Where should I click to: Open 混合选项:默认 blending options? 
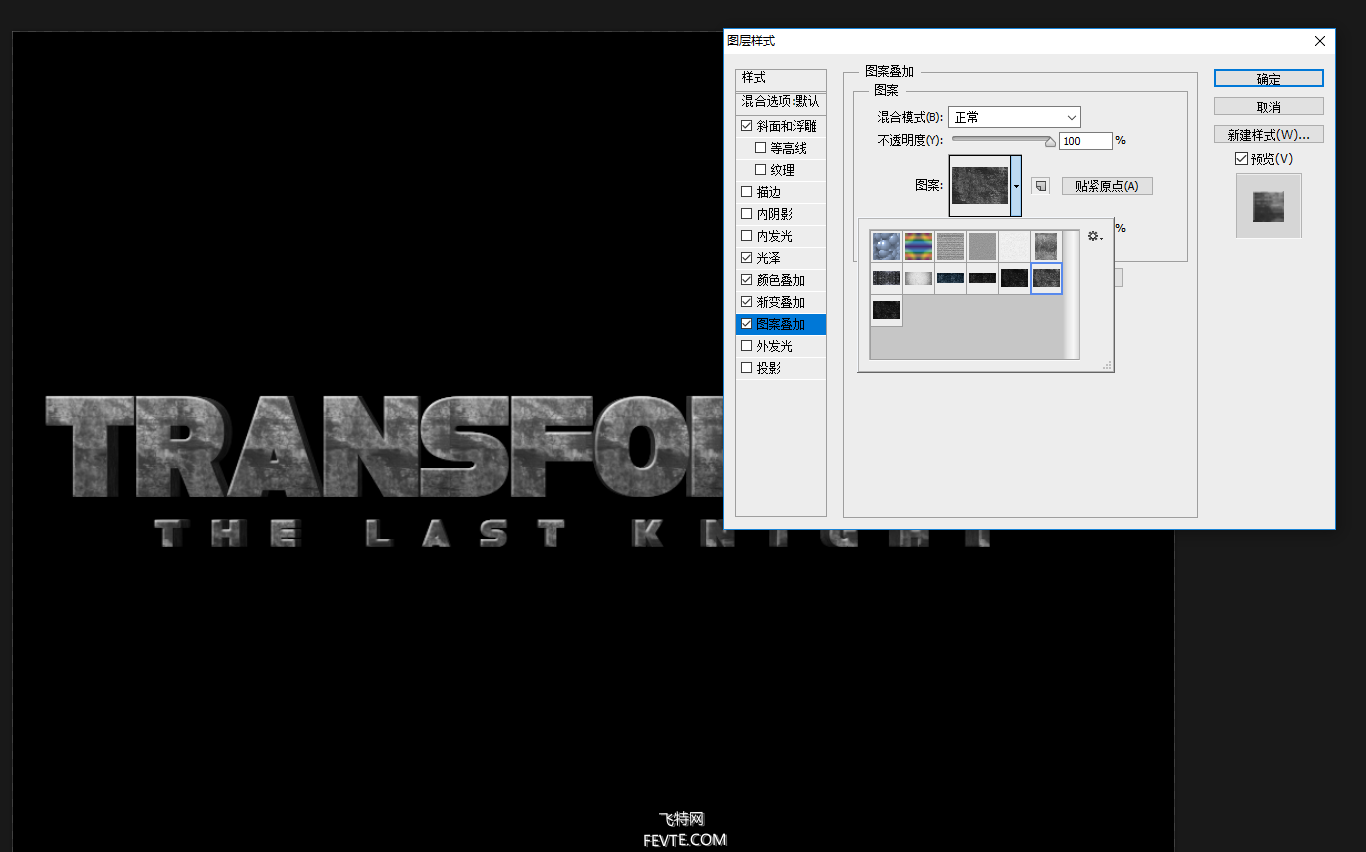click(x=781, y=102)
